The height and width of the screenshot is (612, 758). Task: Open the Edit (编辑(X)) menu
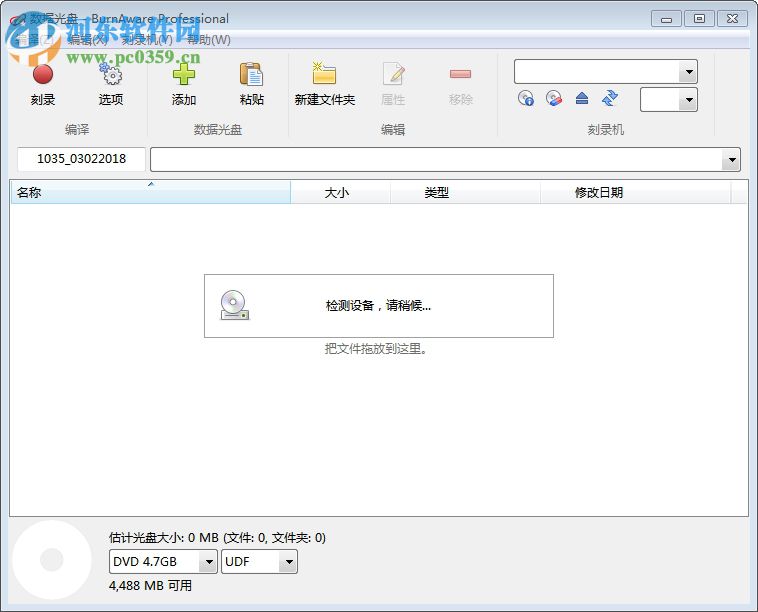tap(87, 40)
